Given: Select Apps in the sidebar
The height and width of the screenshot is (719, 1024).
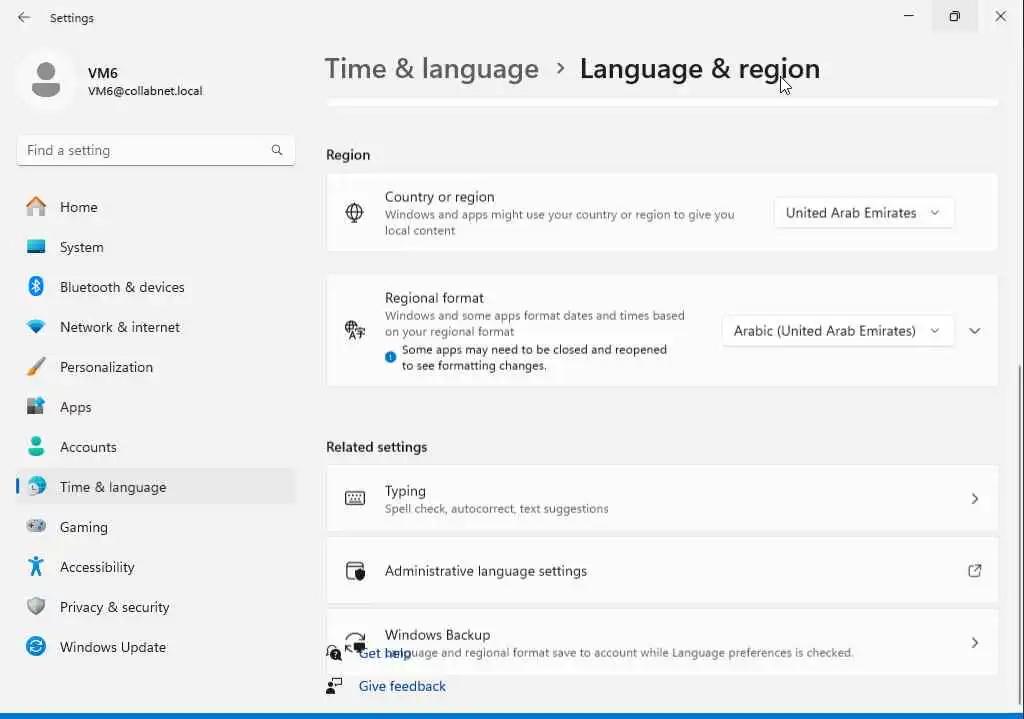Looking at the screenshot, I should click(x=155, y=406).
